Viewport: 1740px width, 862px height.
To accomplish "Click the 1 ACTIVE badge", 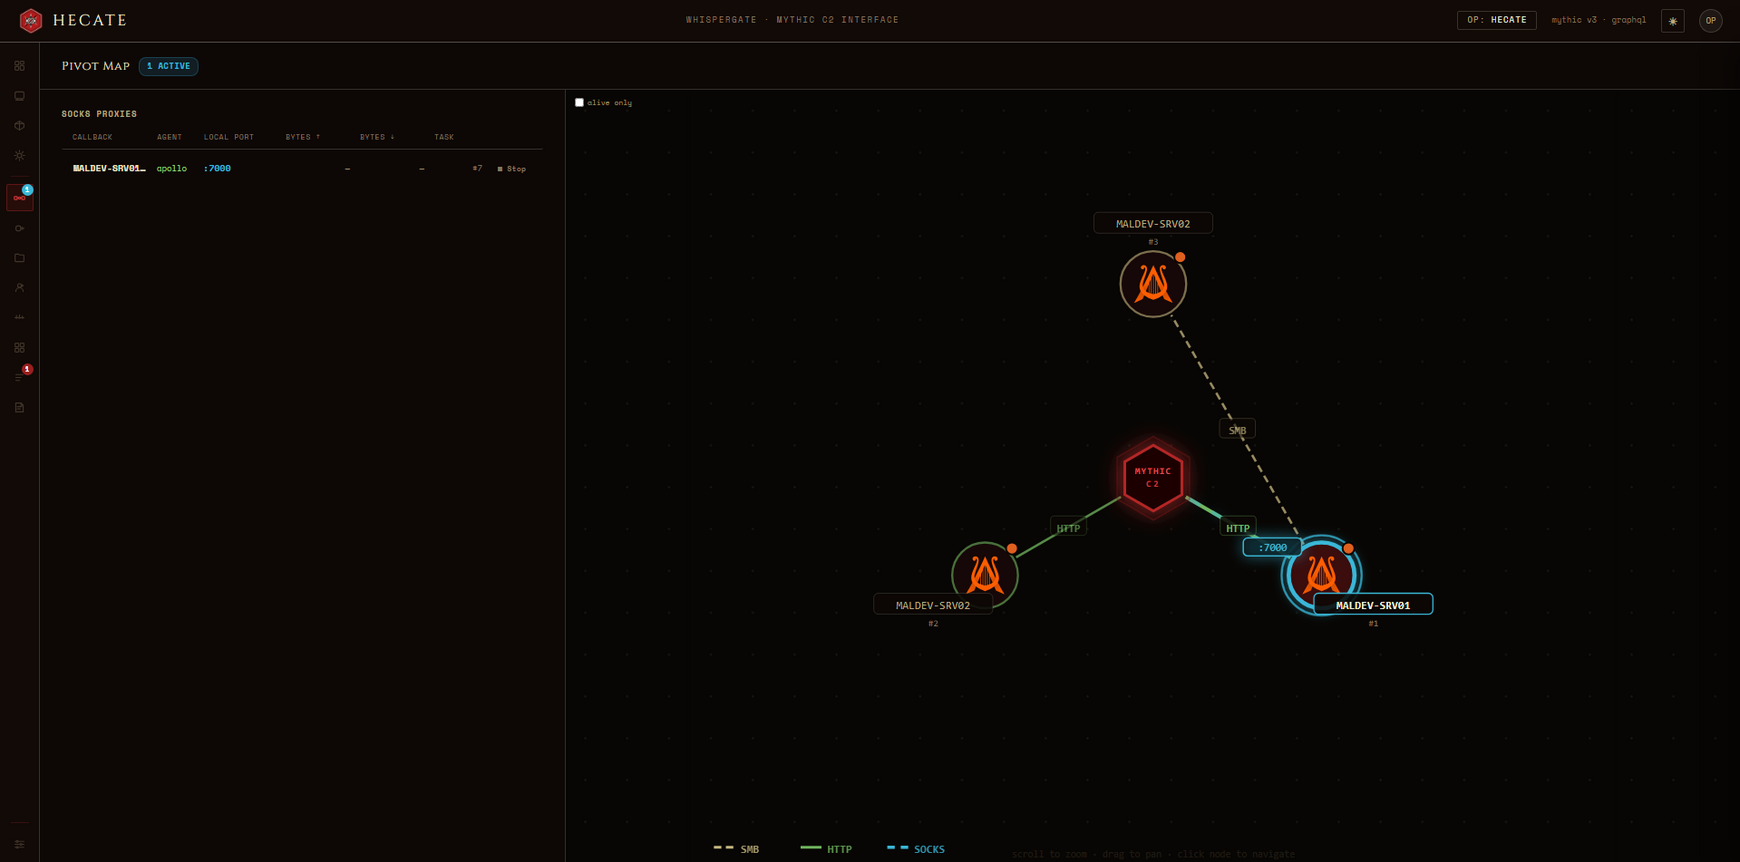I will pos(168,66).
